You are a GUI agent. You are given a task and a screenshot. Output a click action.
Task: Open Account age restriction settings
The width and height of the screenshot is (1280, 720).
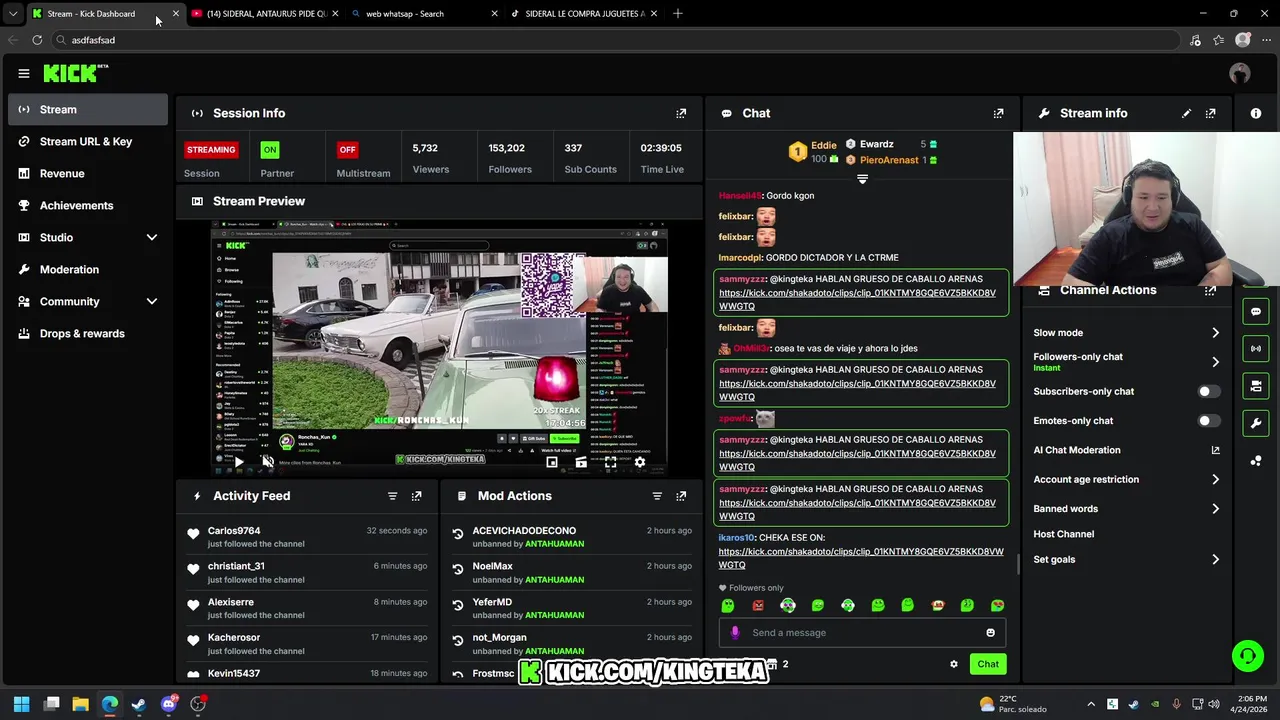coord(1126,480)
